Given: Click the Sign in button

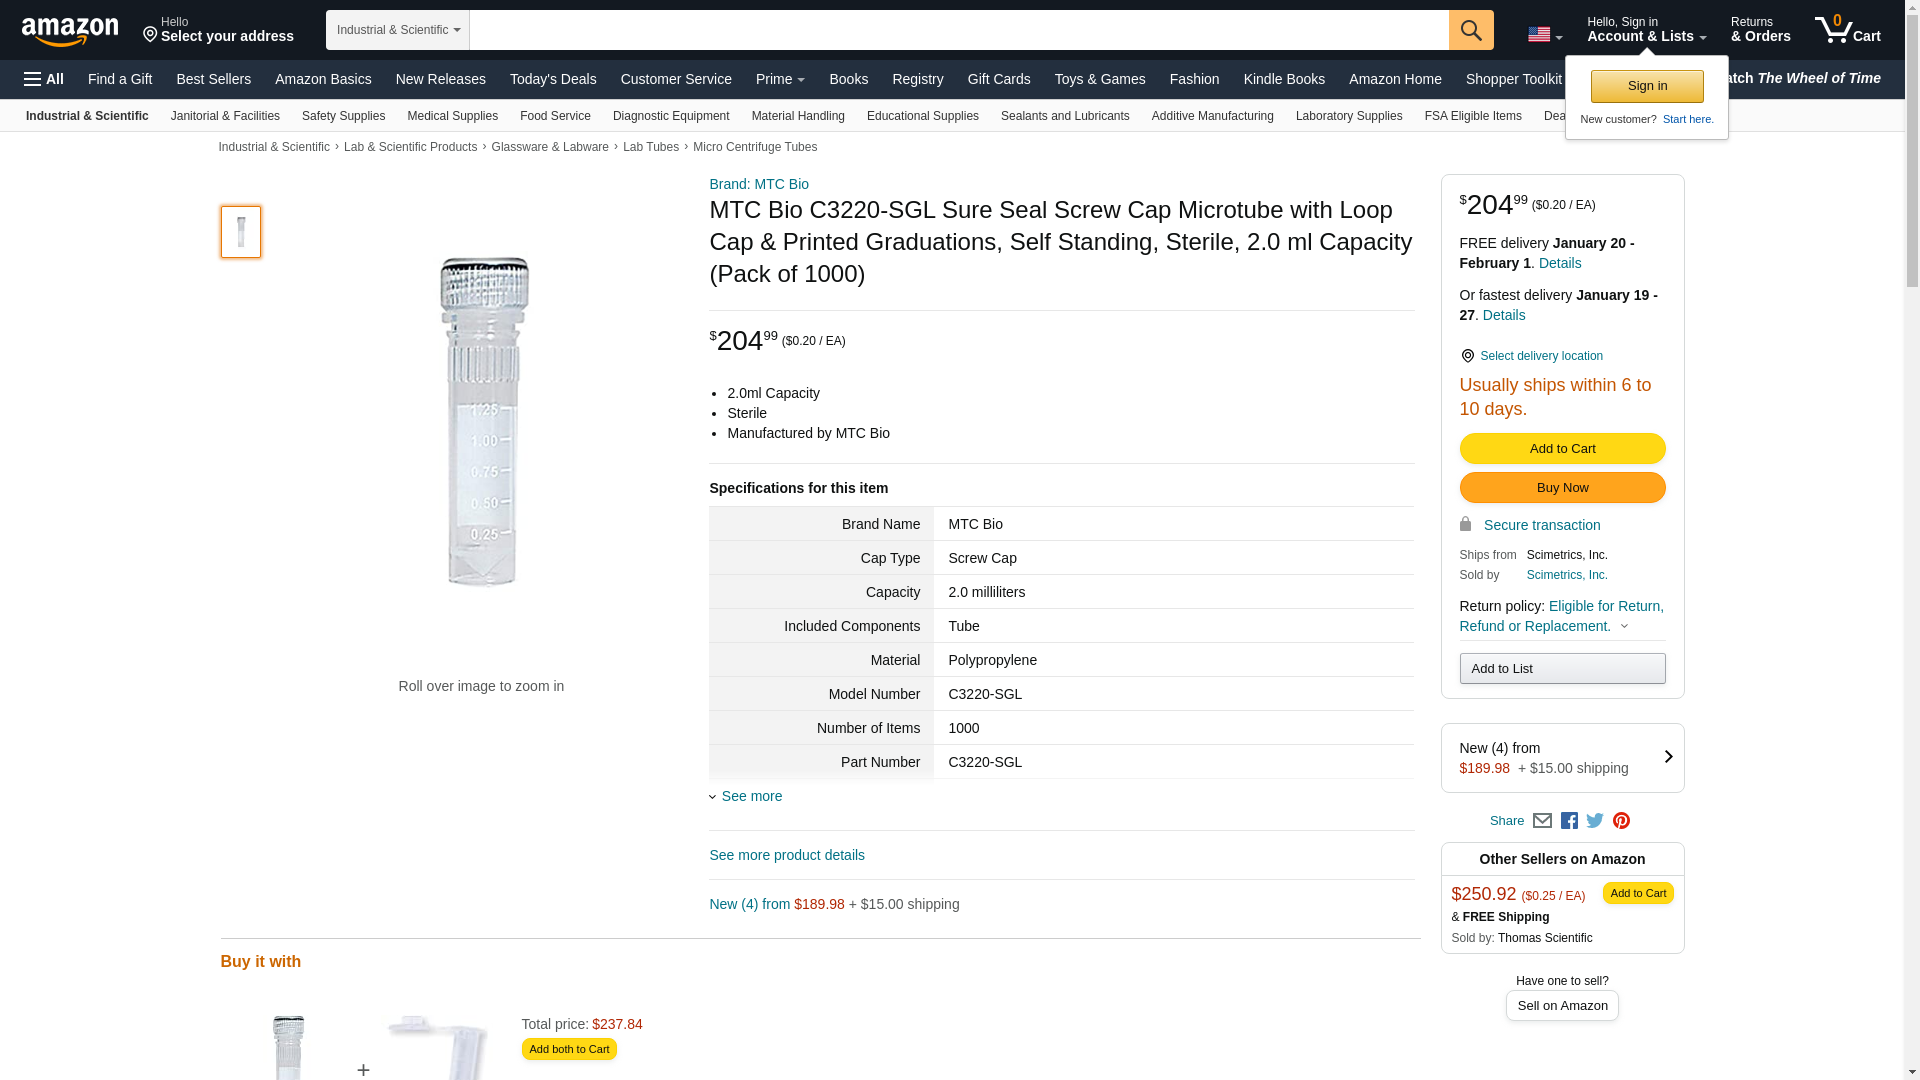Looking at the screenshot, I should click(1647, 87).
